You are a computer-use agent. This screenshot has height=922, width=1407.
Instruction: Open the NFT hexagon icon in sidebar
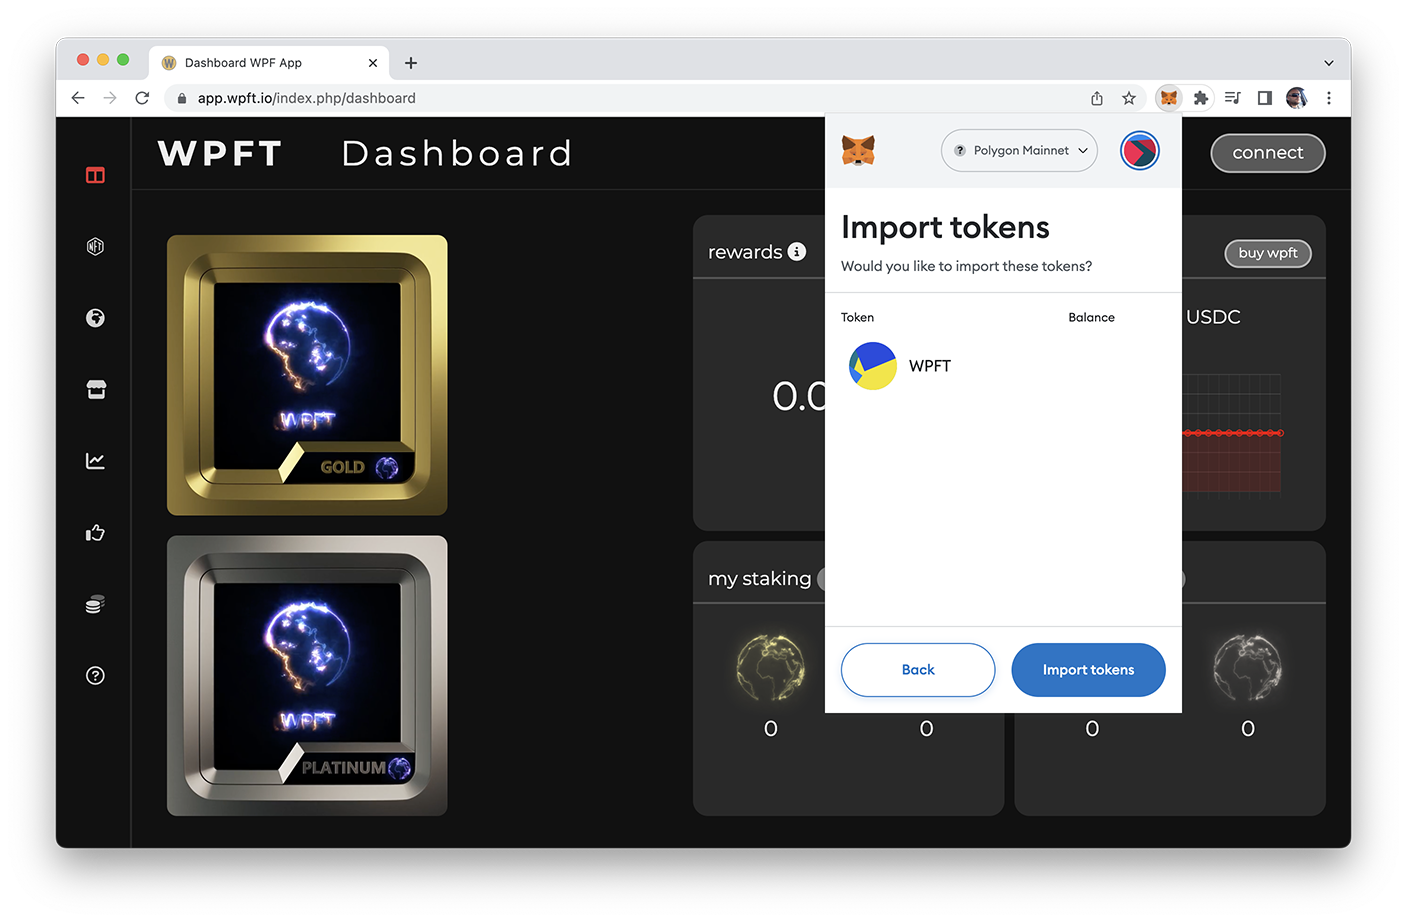tap(95, 246)
